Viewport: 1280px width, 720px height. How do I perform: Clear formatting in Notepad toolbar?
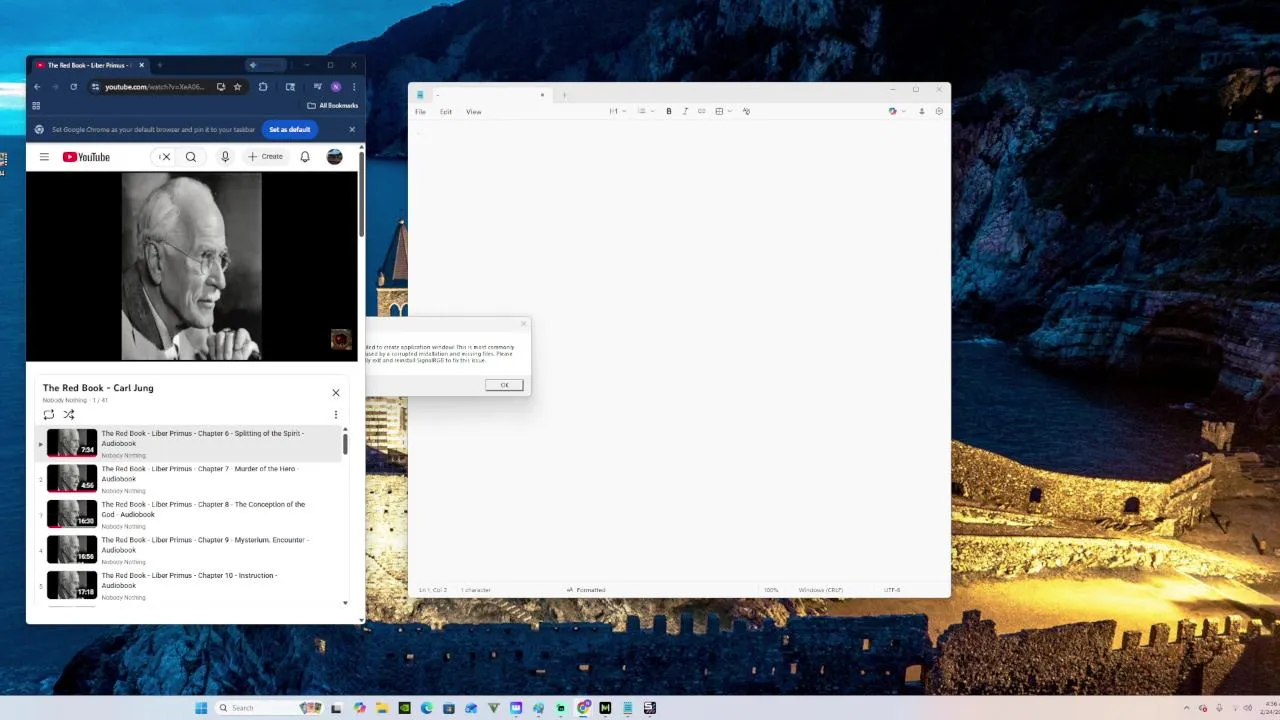coord(746,111)
